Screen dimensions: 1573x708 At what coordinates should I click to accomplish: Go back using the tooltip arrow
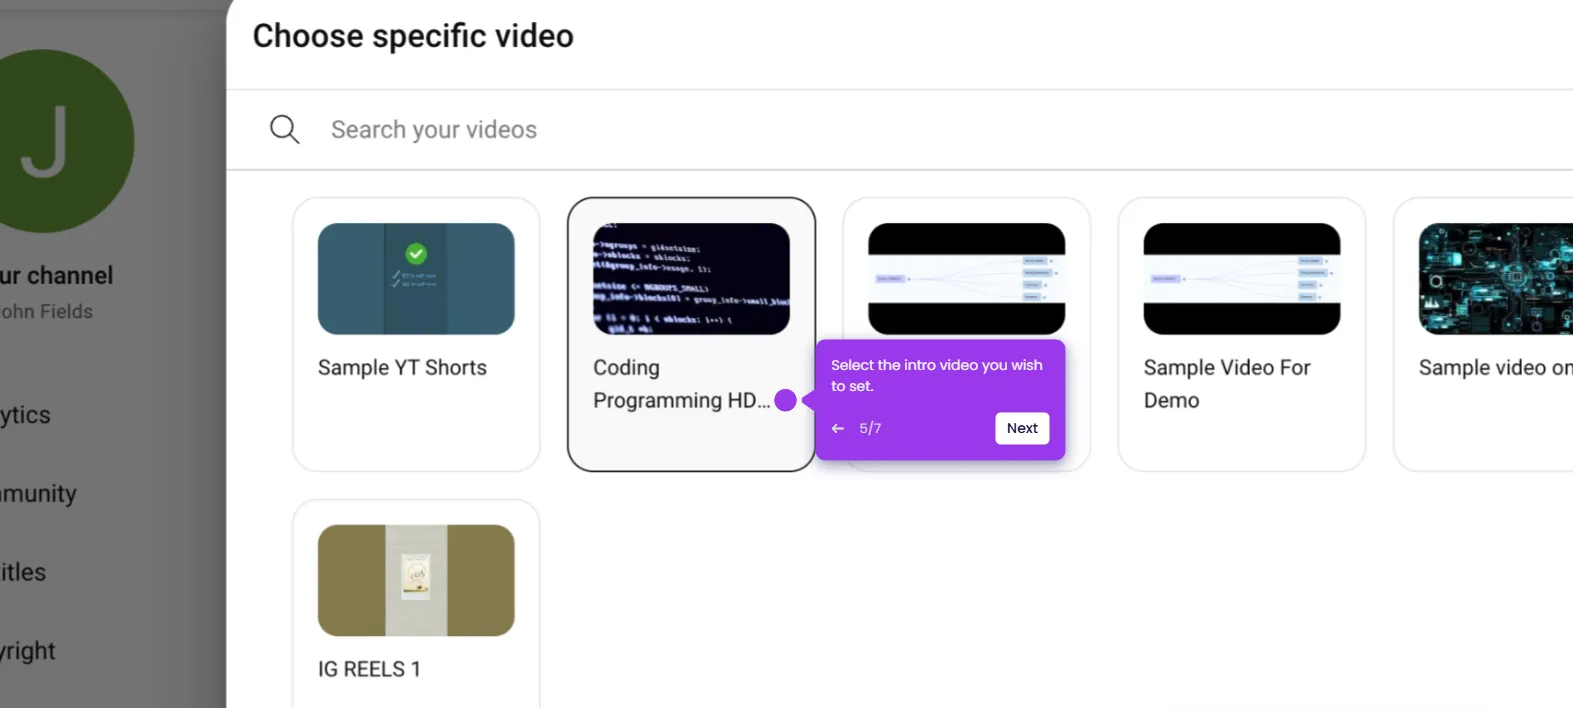point(838,428)
